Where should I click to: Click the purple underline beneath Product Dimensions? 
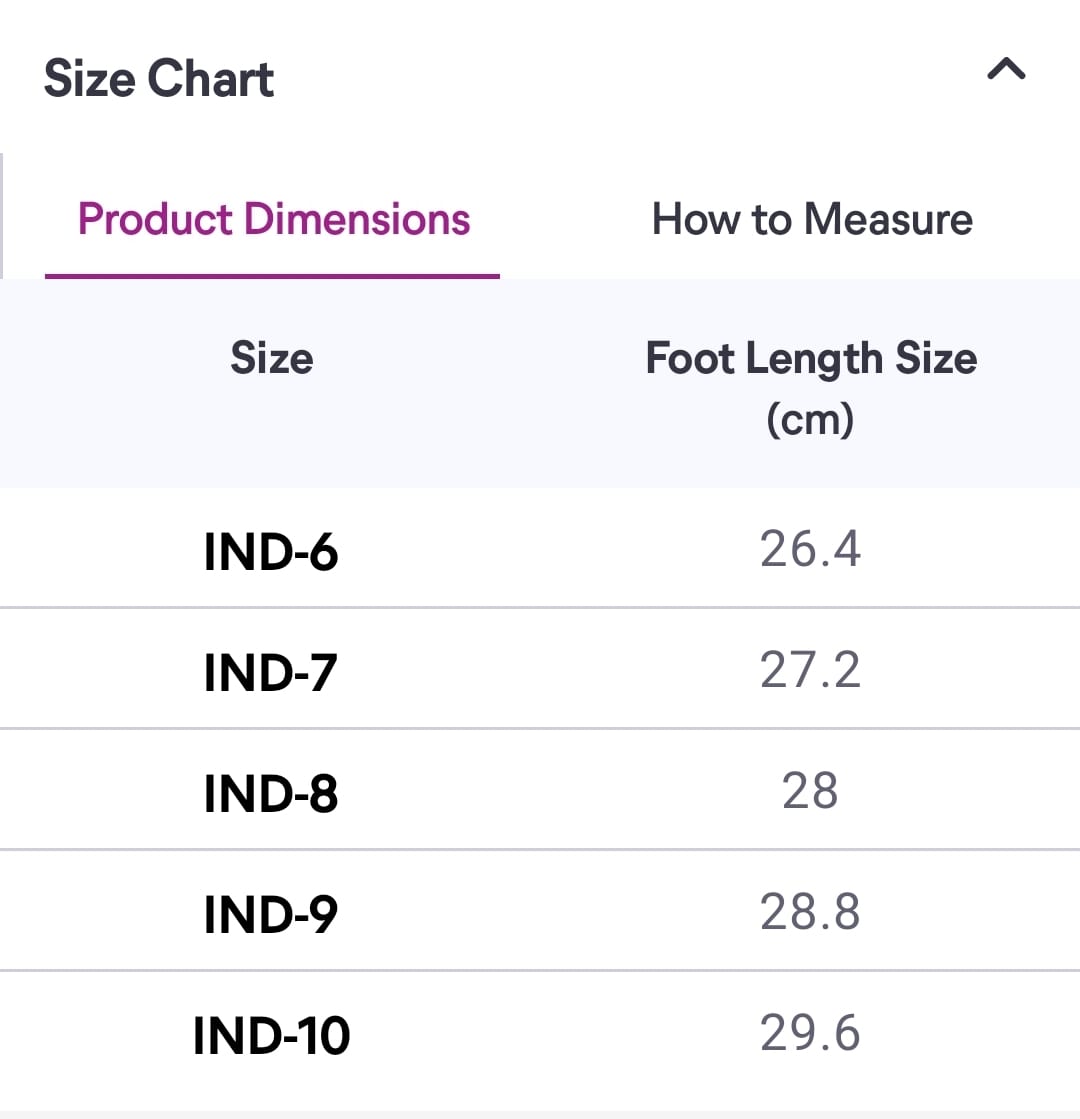pos(272,275)
